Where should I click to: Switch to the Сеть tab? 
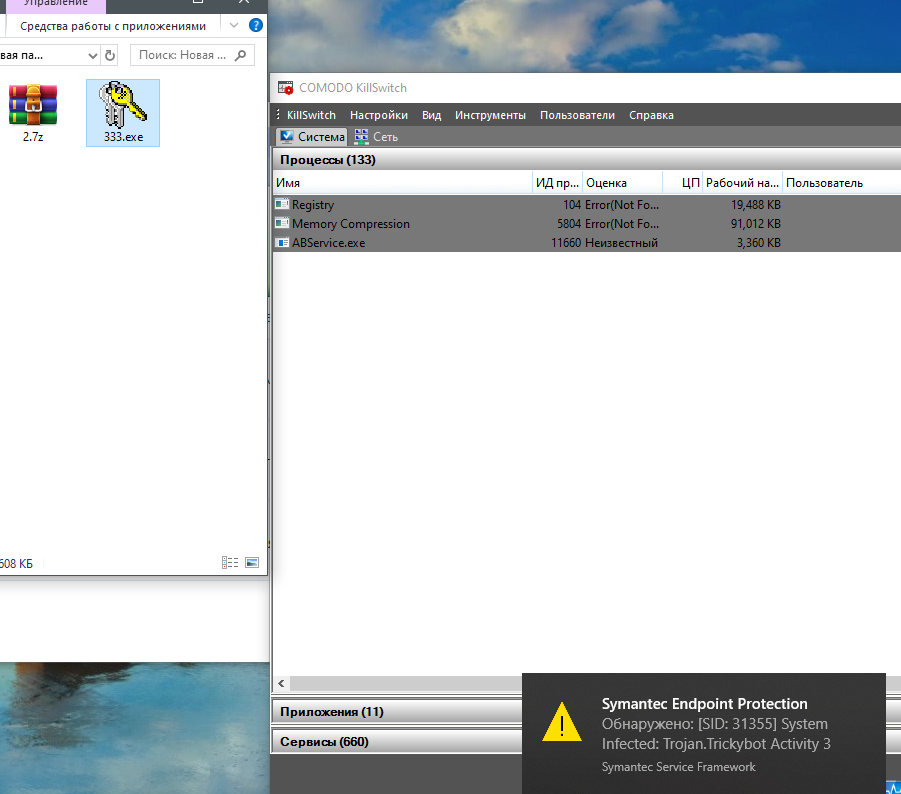376,137
